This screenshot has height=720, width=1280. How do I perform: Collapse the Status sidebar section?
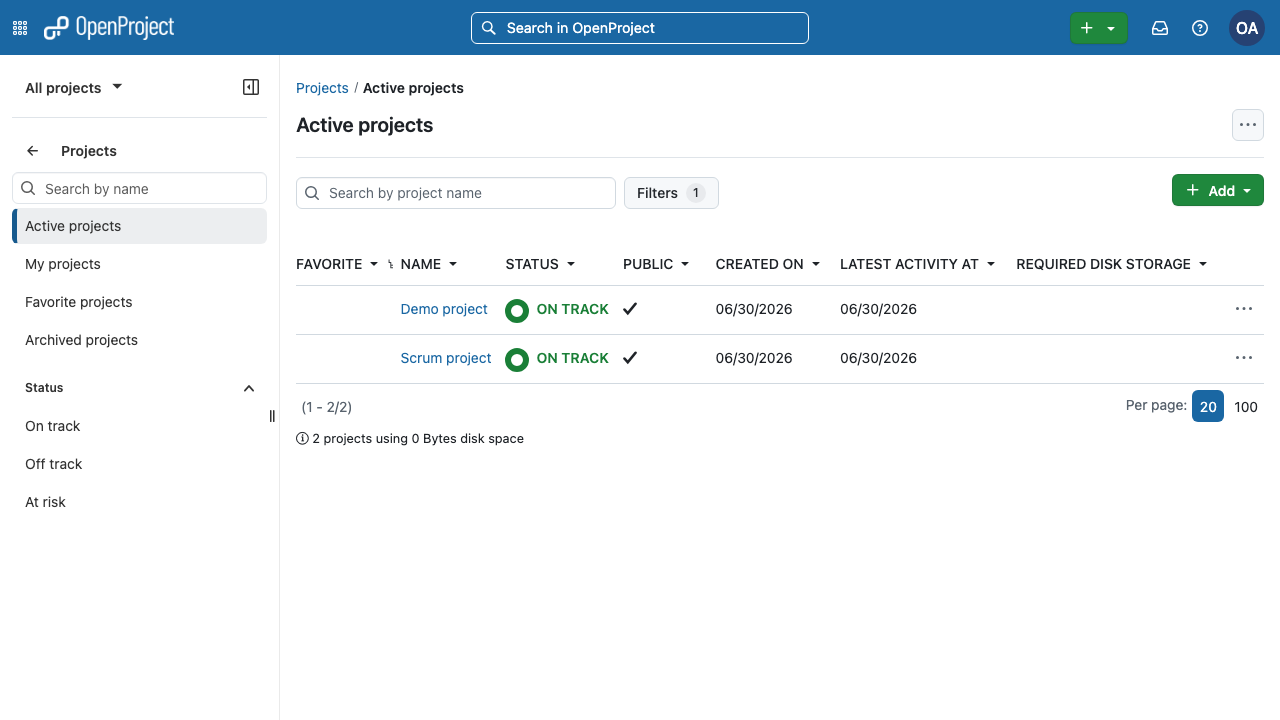click(x=249, y=388)
